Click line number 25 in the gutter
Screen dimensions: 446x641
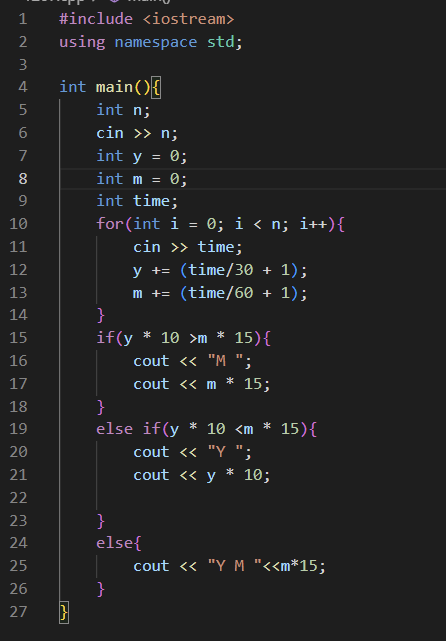coord(18,566)
